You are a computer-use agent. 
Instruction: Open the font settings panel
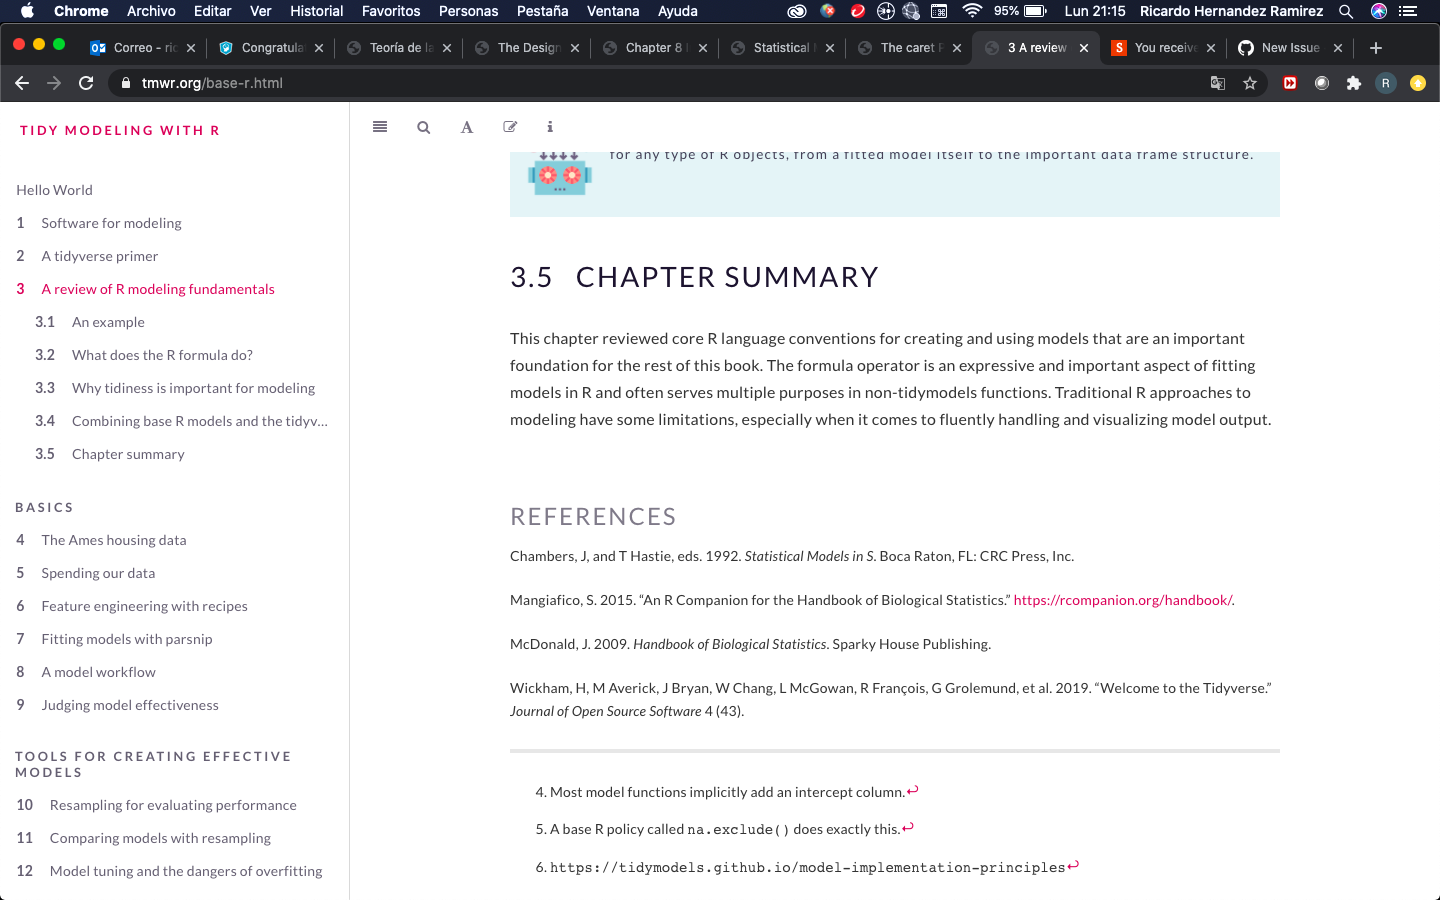pyautogui.click(x=466, y=127)
